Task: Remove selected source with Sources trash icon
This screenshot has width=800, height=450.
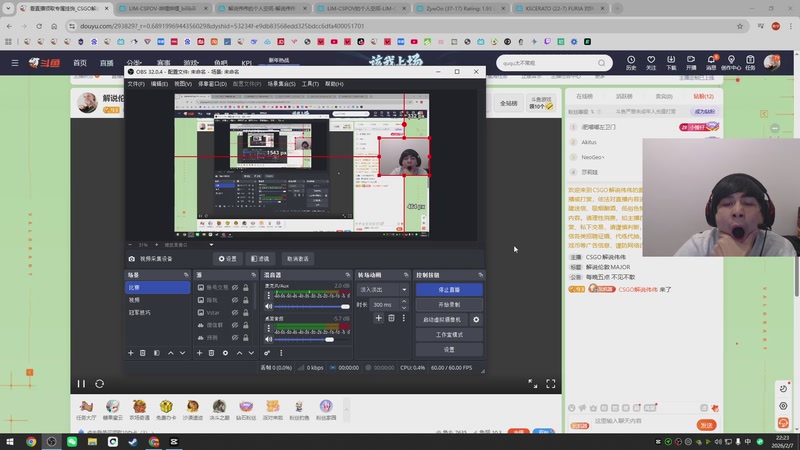Action: coord(212,353)
